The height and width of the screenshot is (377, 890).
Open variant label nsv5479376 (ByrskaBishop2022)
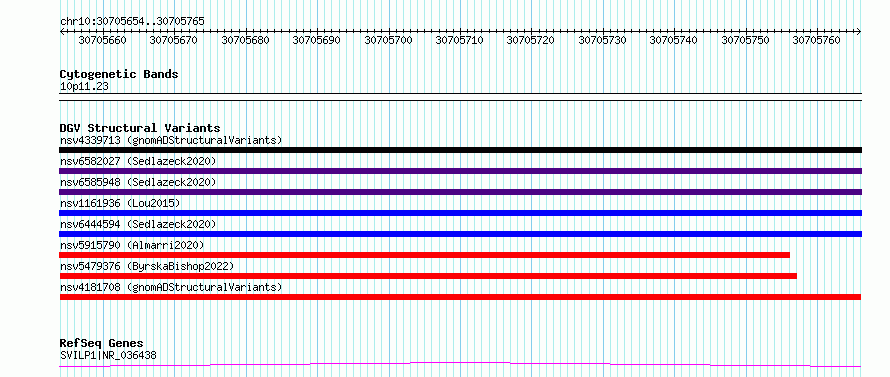(x=147, y=266)
